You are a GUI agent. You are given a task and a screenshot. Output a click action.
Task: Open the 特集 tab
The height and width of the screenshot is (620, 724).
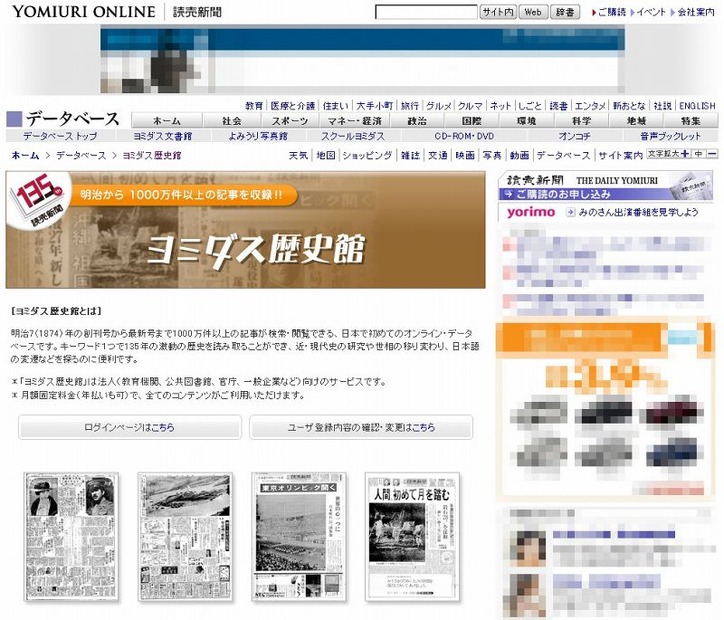(691, 120)
